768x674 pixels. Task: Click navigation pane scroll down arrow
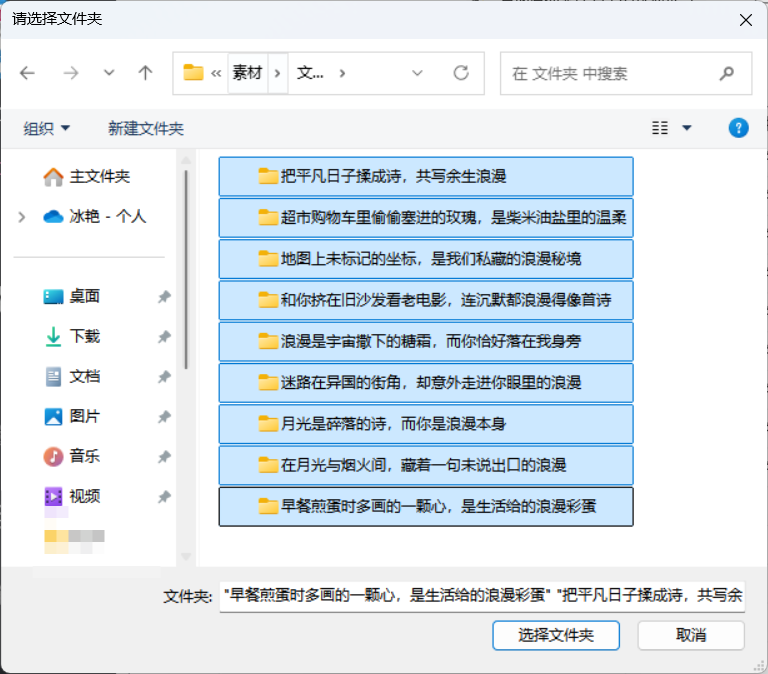point(186,556)
